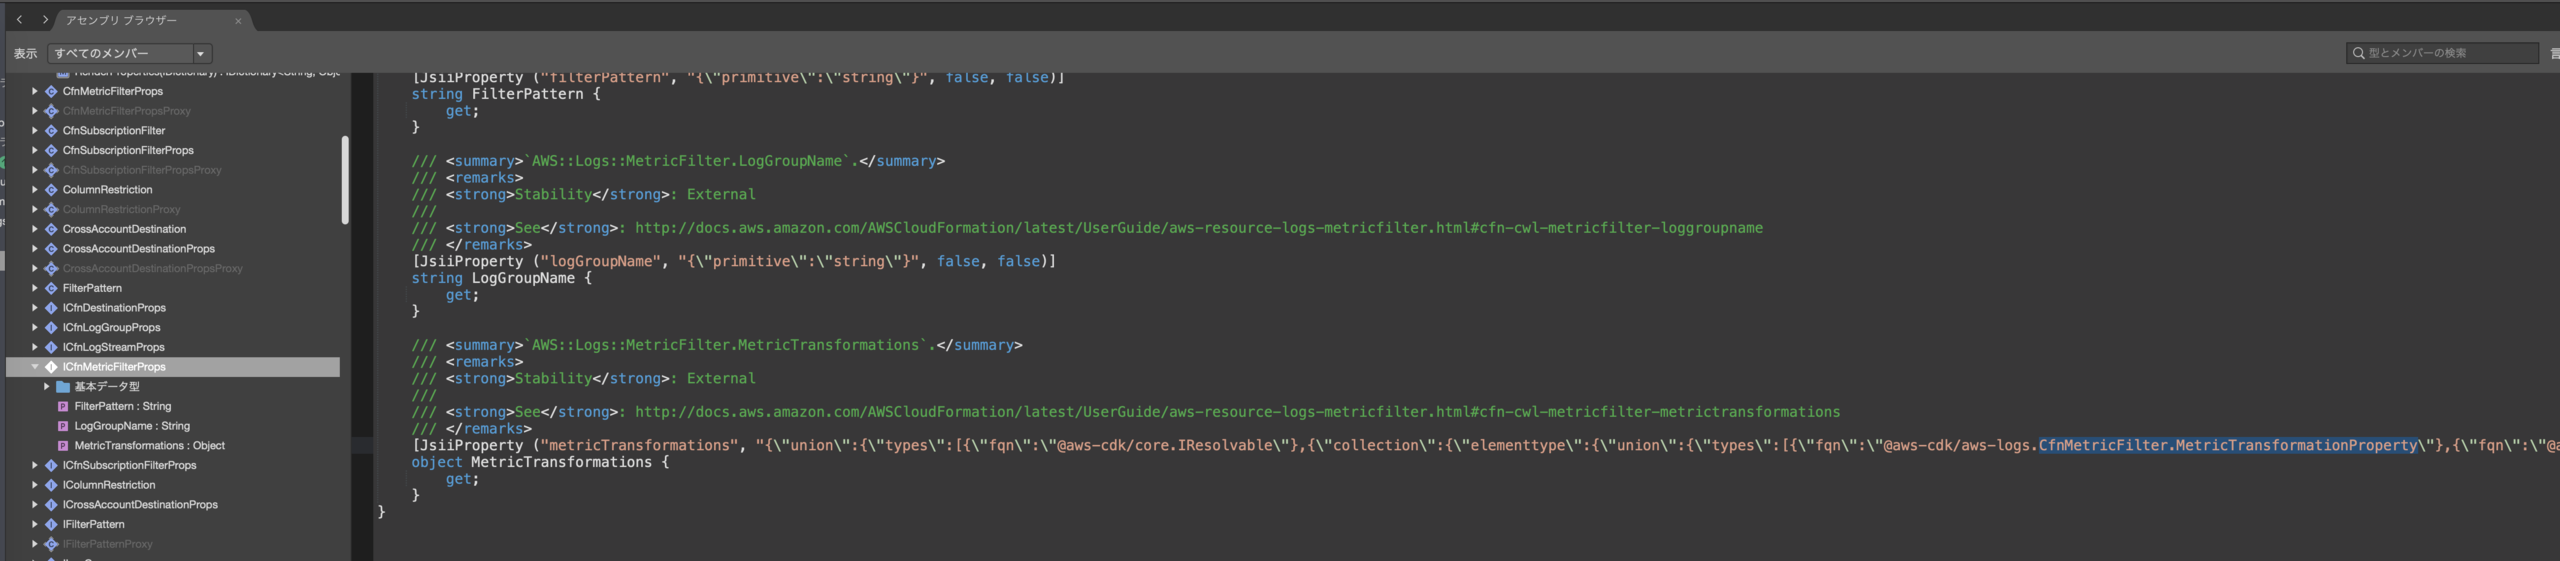Screen dimensions: 2560x561
Task: Expand the FilterPattern class node
Action: (x=35, y=288)
